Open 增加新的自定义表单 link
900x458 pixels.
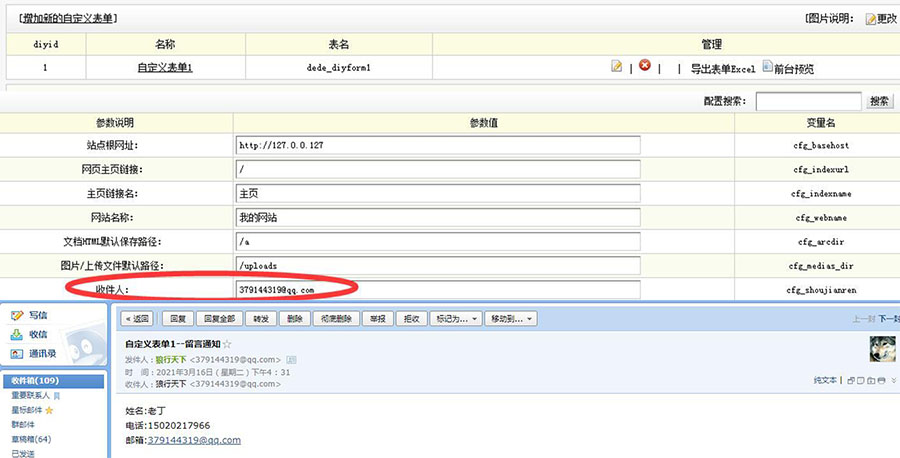[x=68, y=18]
